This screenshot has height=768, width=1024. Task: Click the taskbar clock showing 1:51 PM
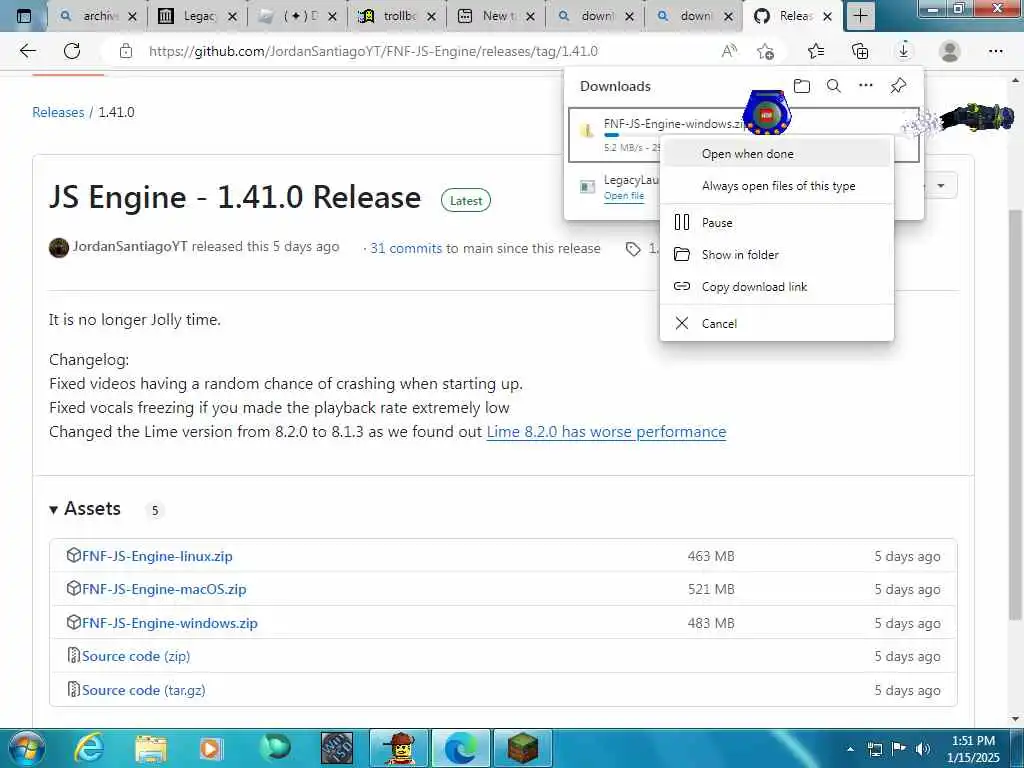tap(972, 748)
